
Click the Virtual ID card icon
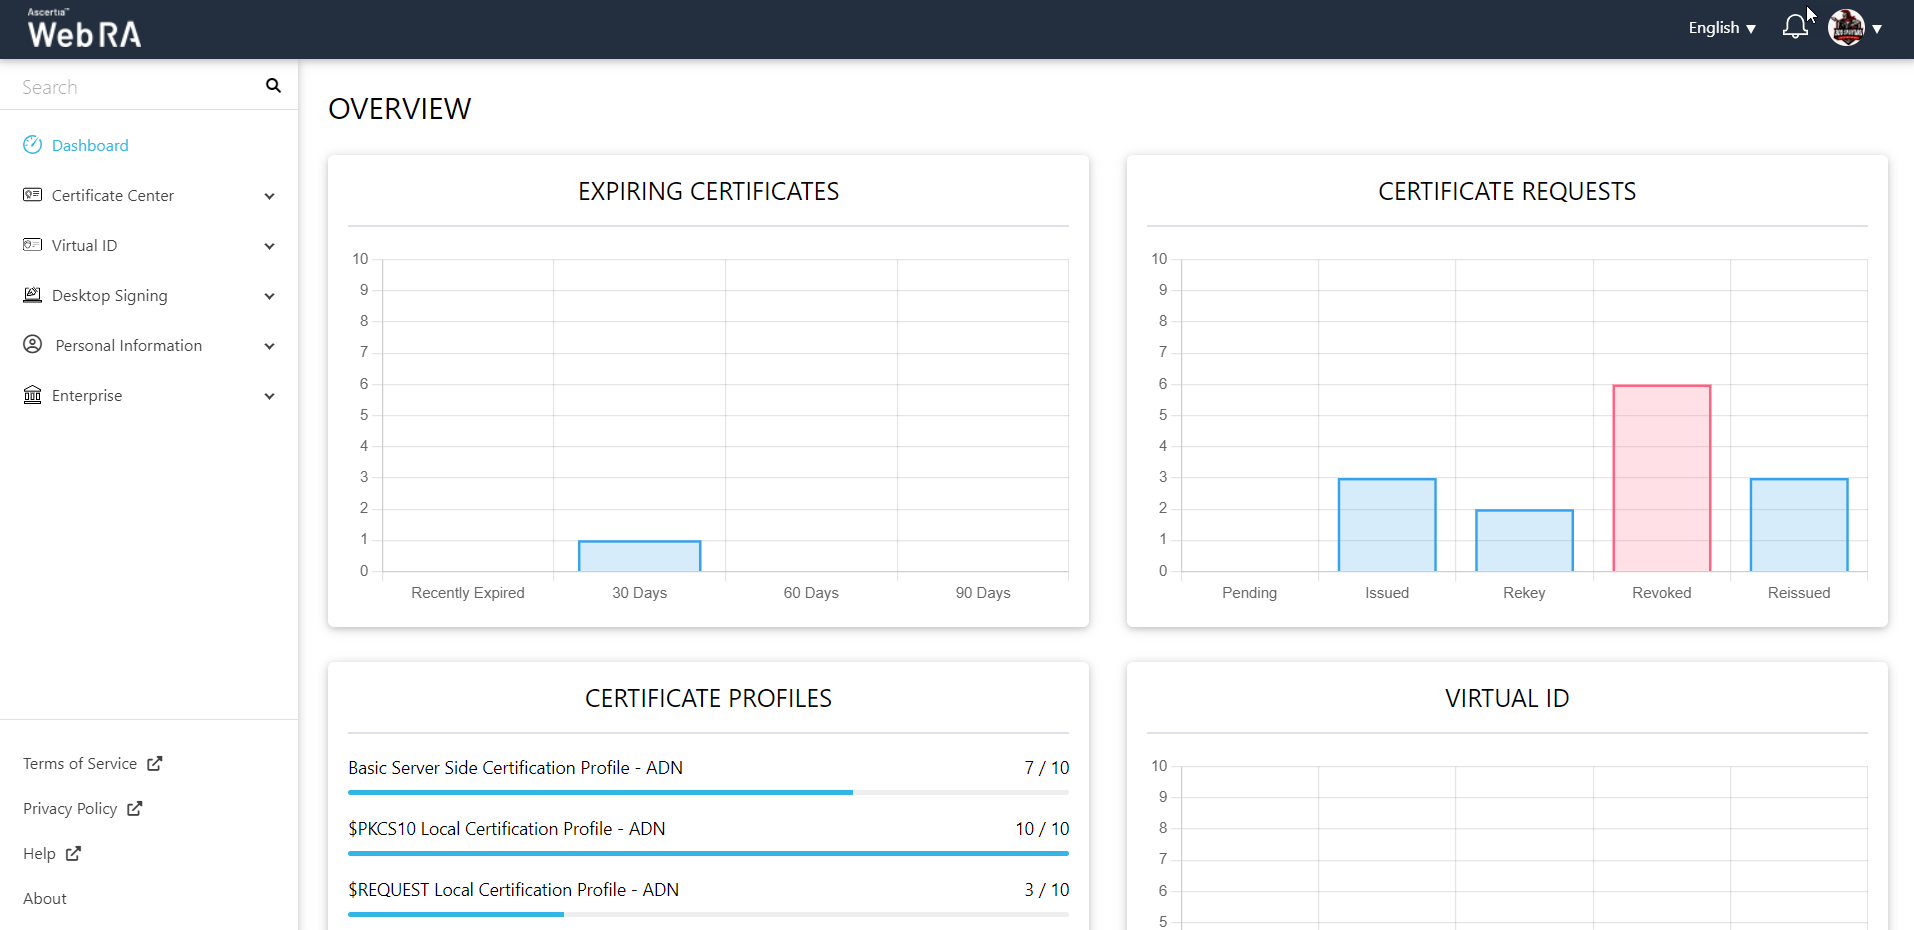(x=32, y=245)
